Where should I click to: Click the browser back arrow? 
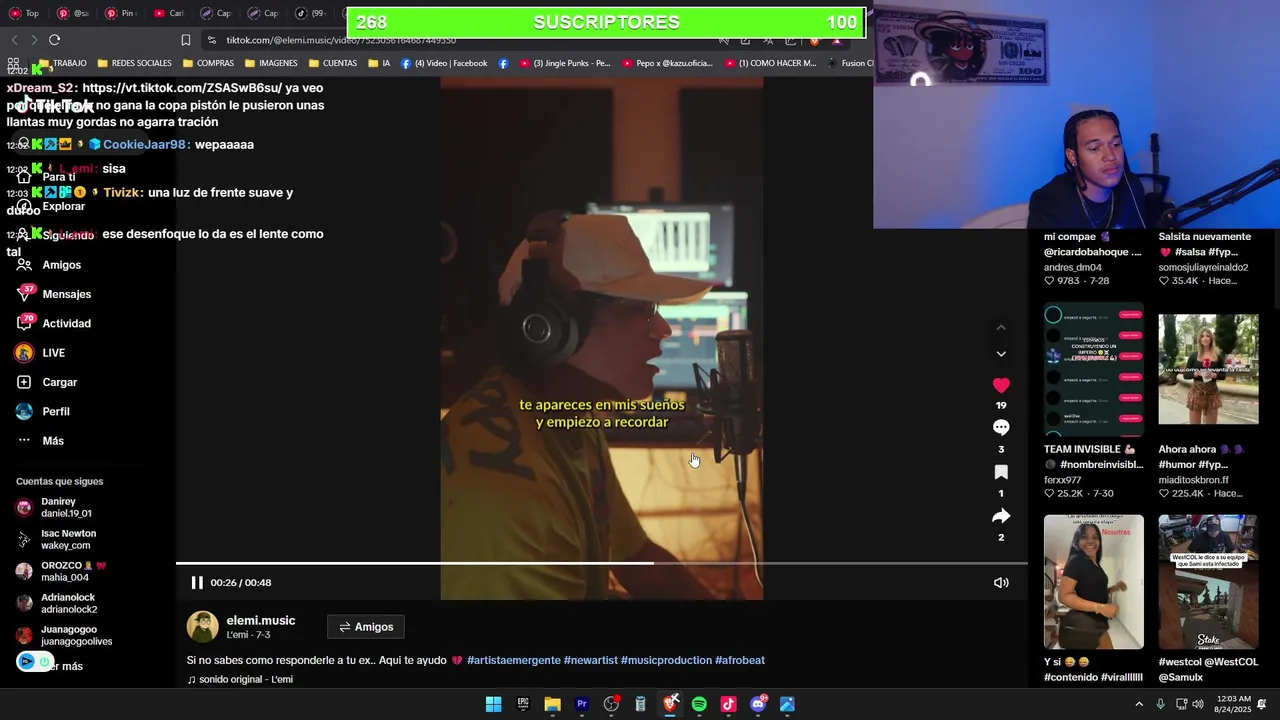tap(14, 40)
